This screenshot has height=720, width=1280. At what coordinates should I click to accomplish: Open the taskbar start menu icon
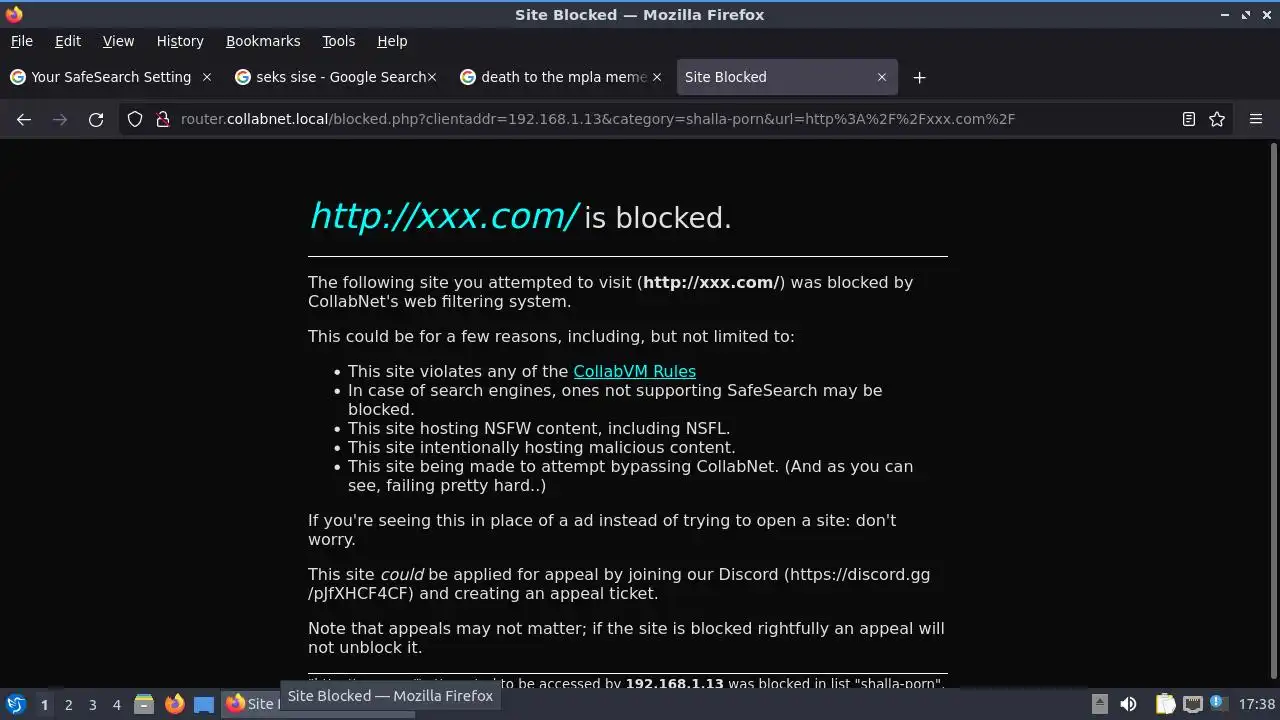coord(15,704)
